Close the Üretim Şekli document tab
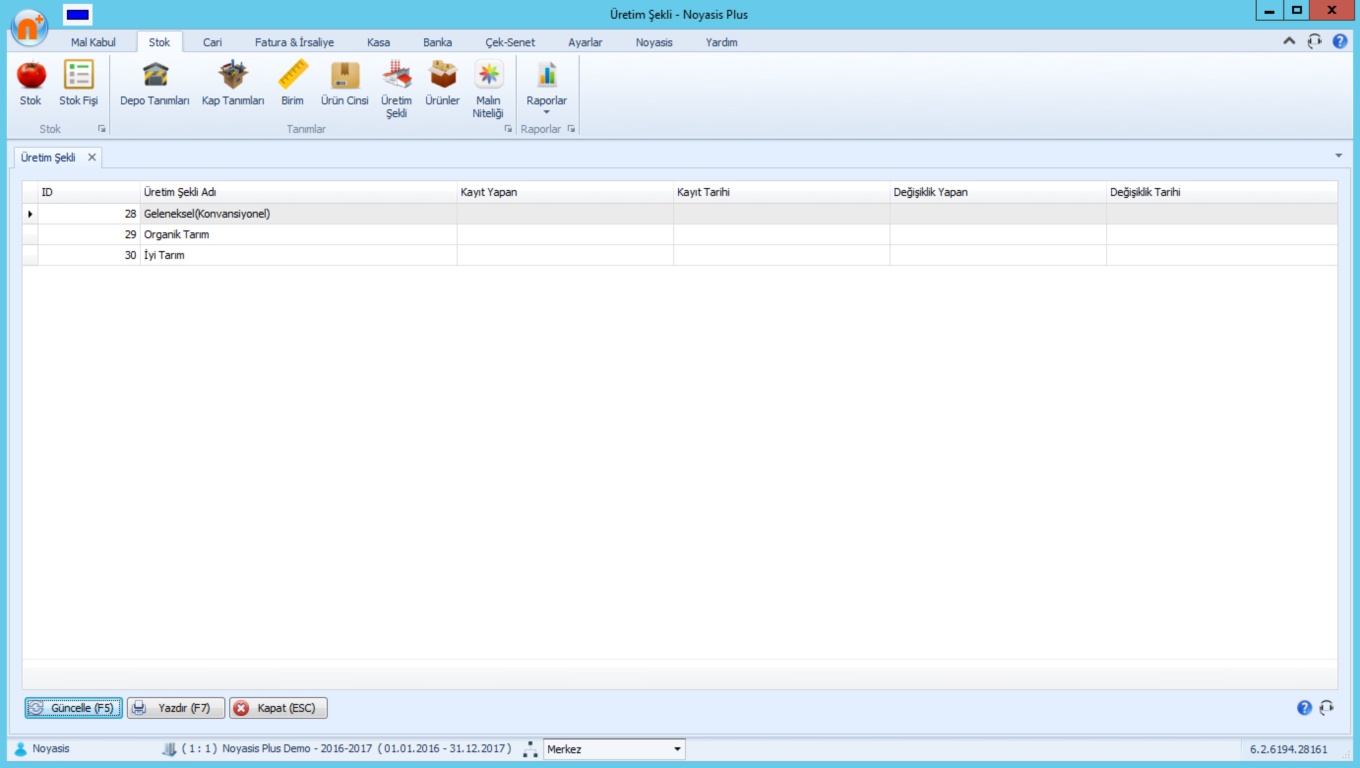1360x768 pixels. click(91, 157)
